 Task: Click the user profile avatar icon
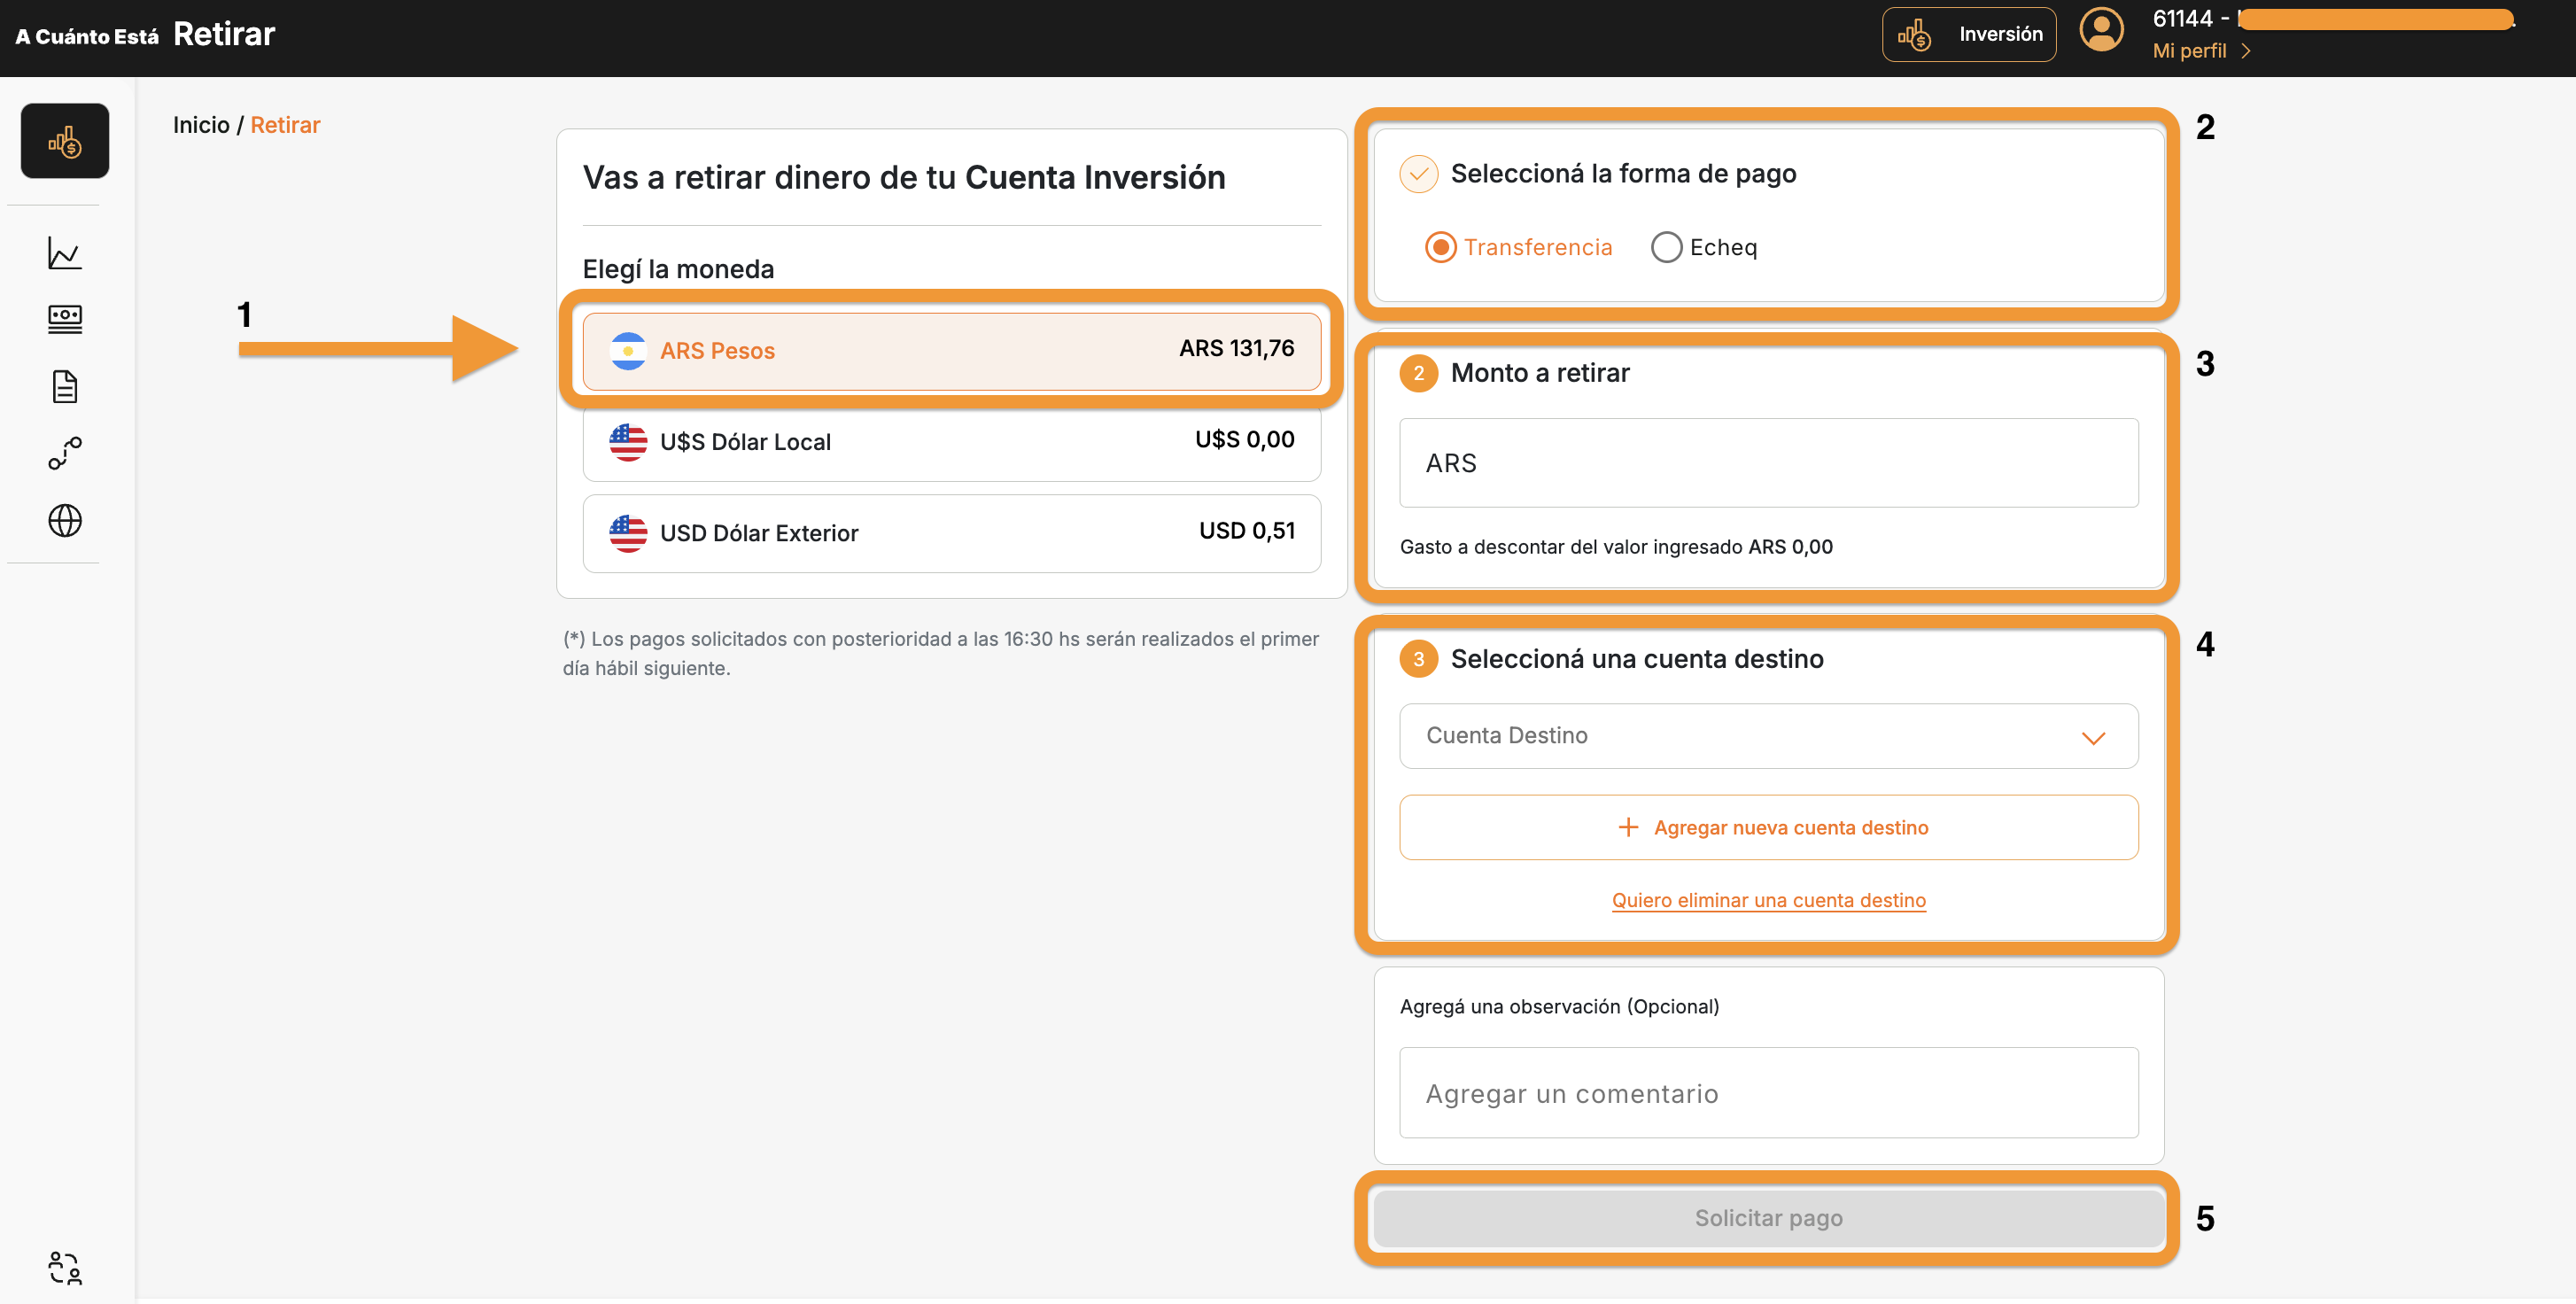(x=2101, y=30)
